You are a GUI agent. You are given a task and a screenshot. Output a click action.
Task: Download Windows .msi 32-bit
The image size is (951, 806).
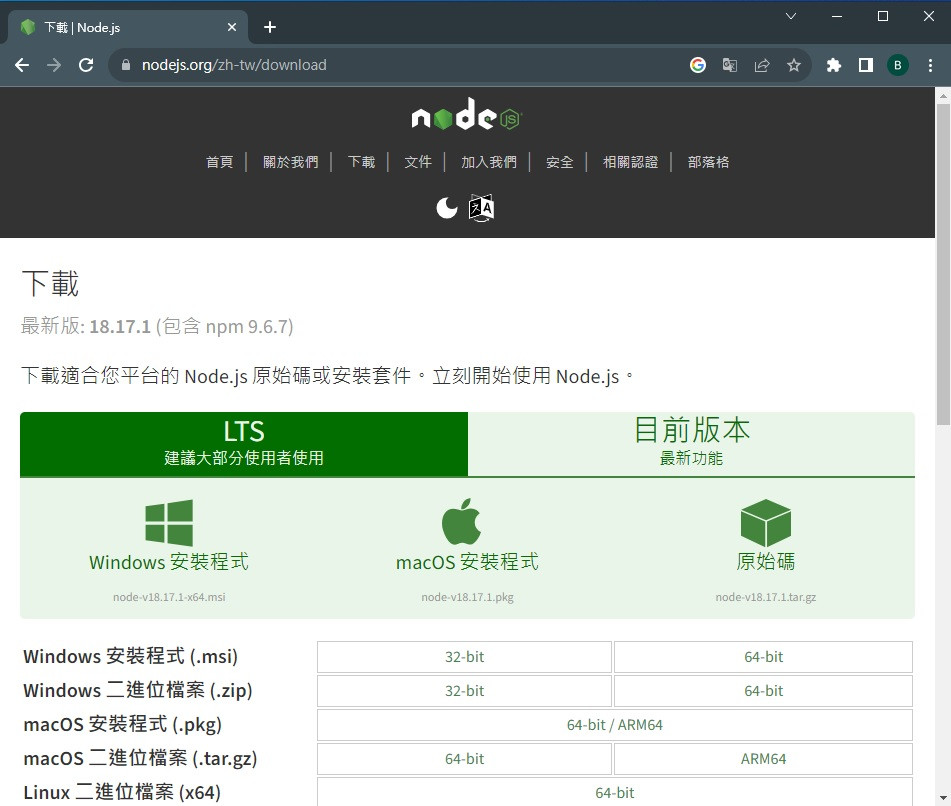point(465,657)
